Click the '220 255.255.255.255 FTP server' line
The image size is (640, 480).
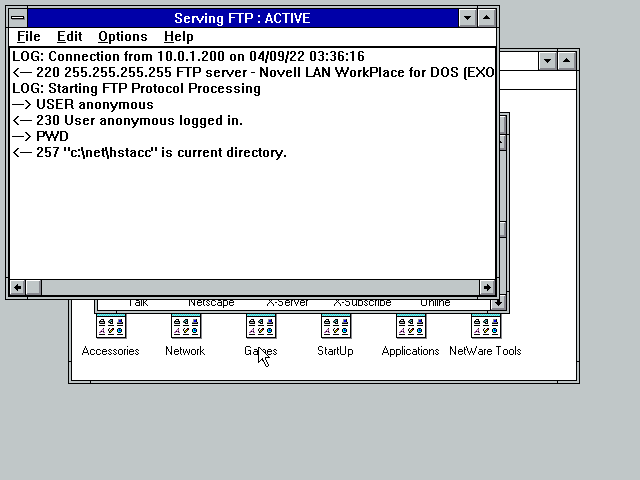point(253,72)
